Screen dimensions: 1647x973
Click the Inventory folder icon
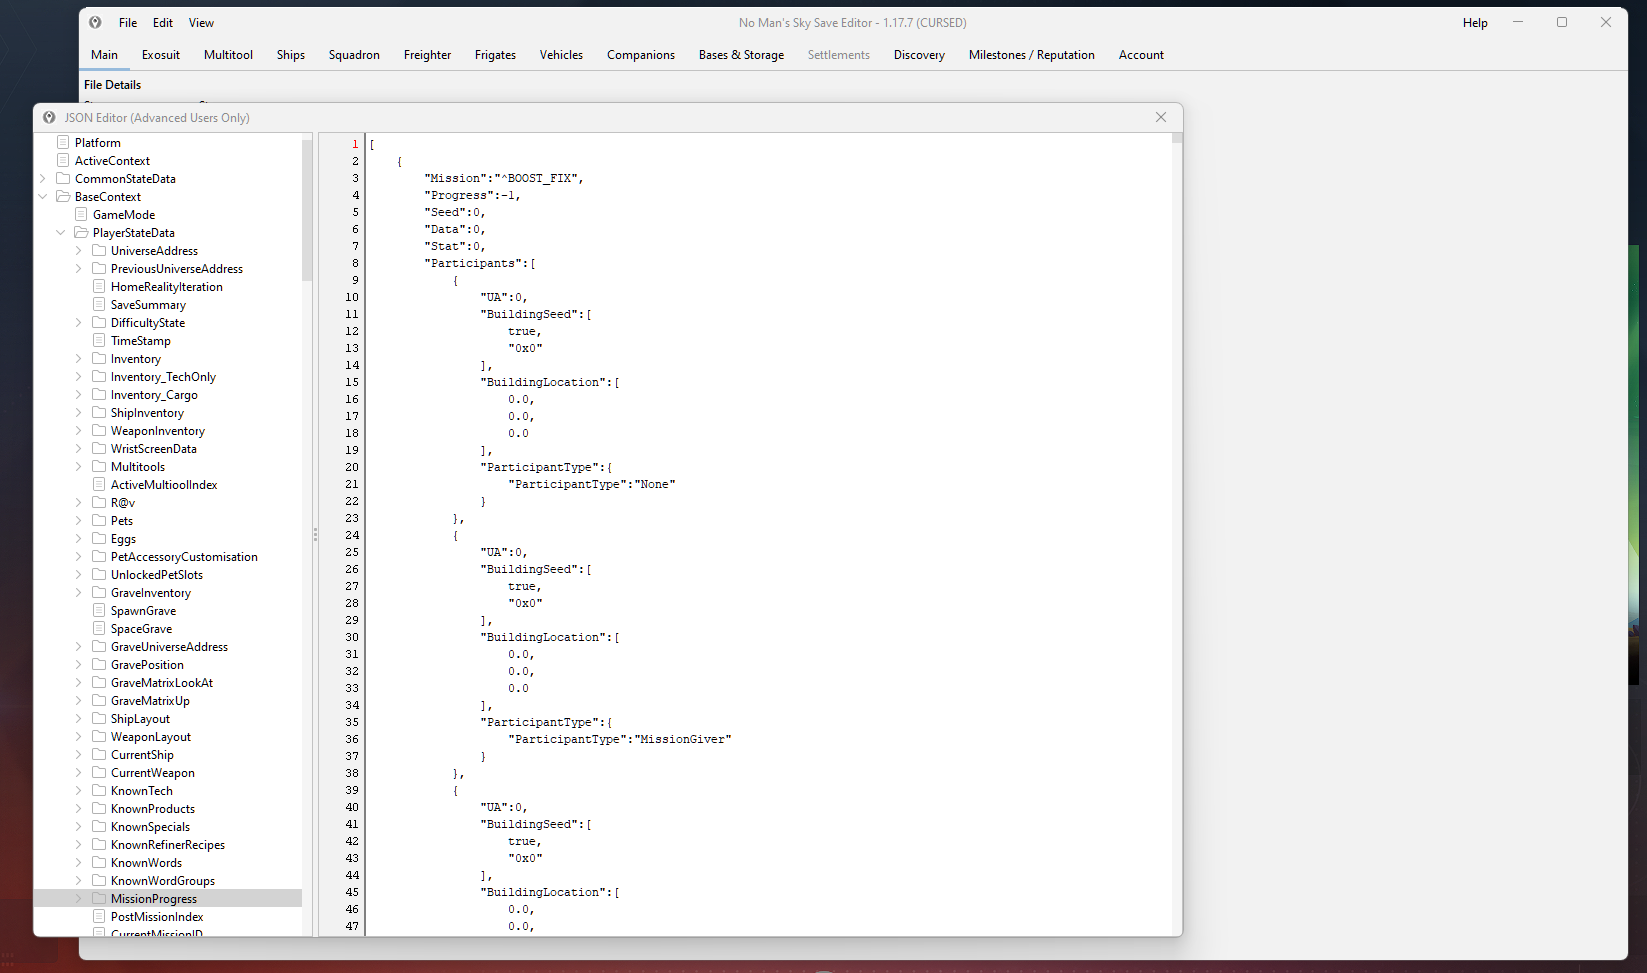[x=99, y=358]
